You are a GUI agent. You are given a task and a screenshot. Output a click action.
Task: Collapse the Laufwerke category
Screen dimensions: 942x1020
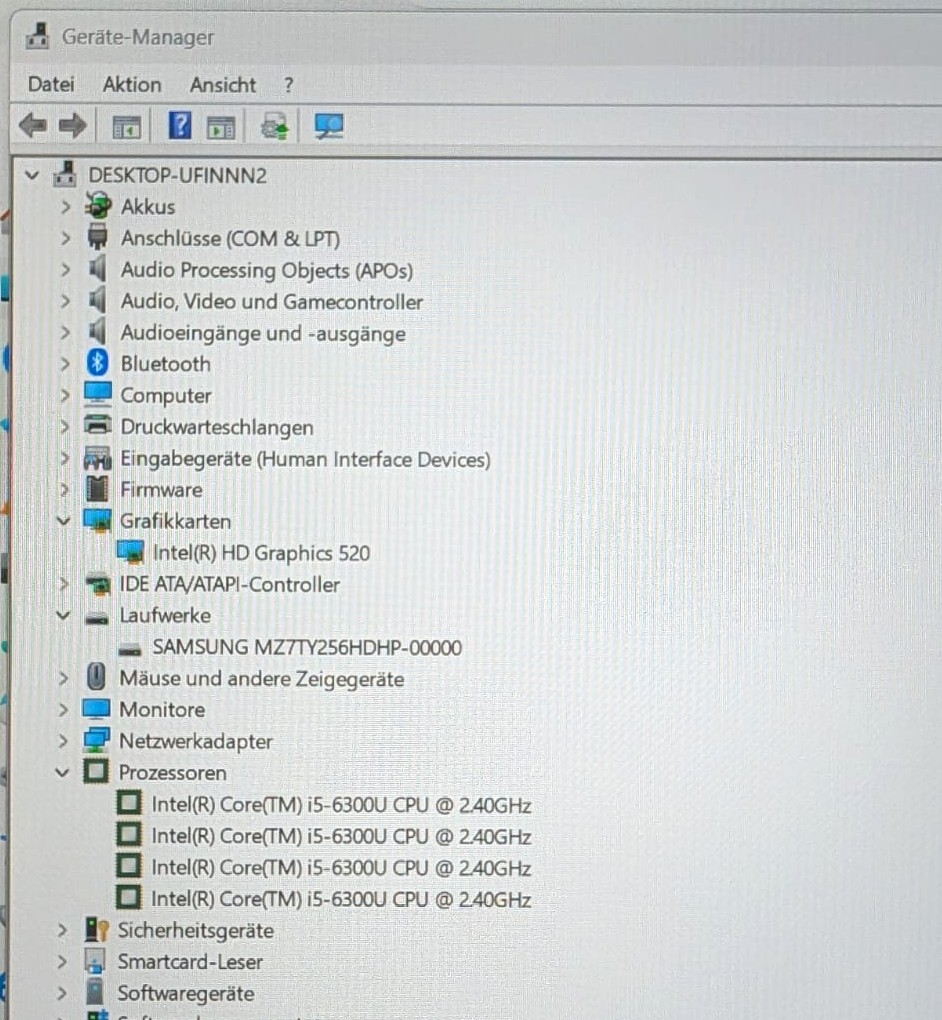click(63, 615)
